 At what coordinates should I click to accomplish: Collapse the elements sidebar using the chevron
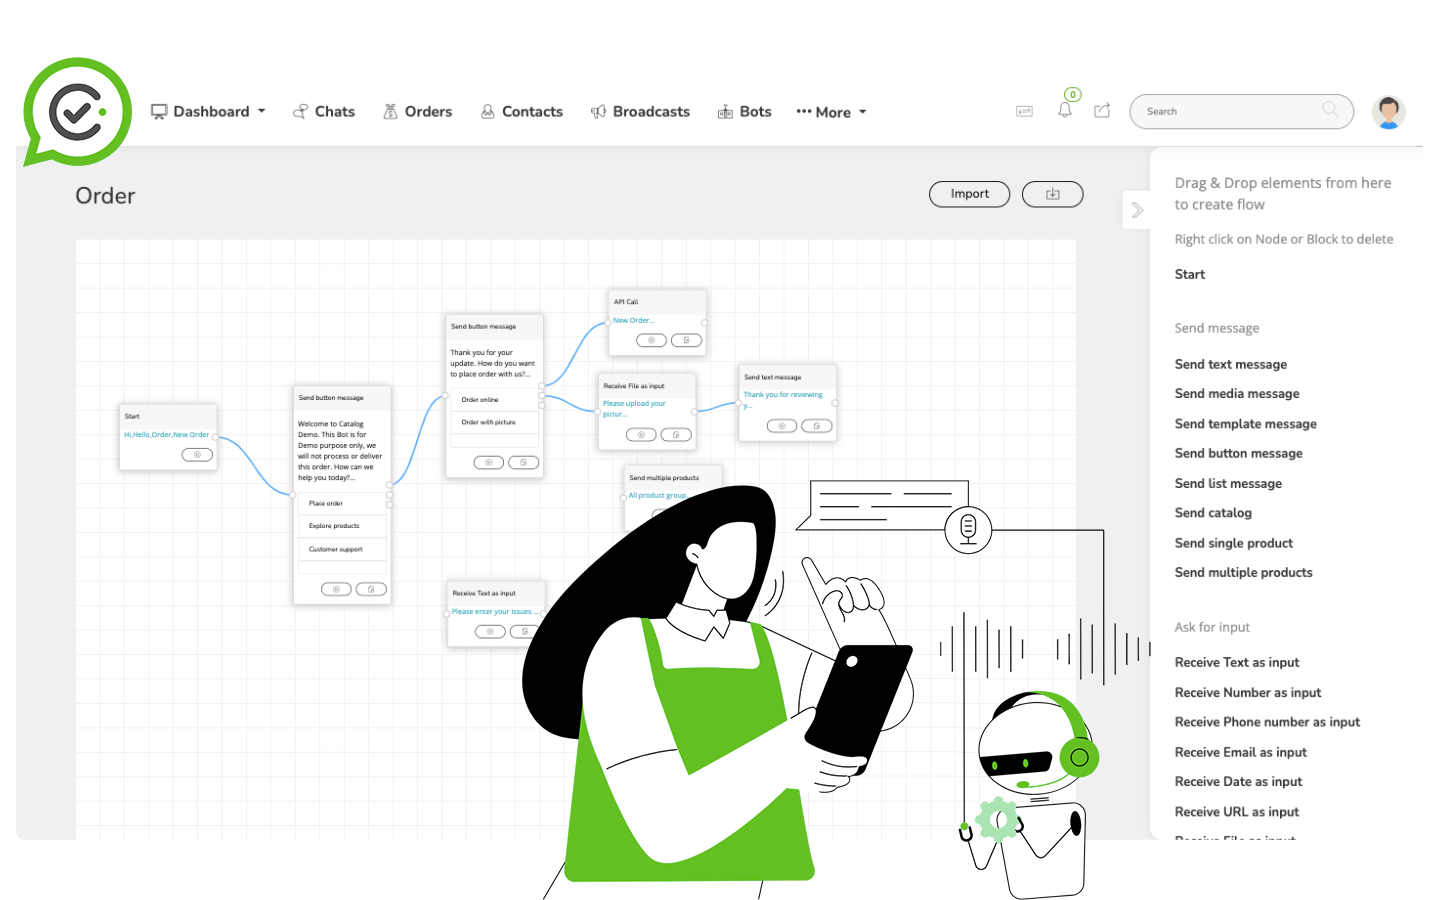pos(1136,210)
